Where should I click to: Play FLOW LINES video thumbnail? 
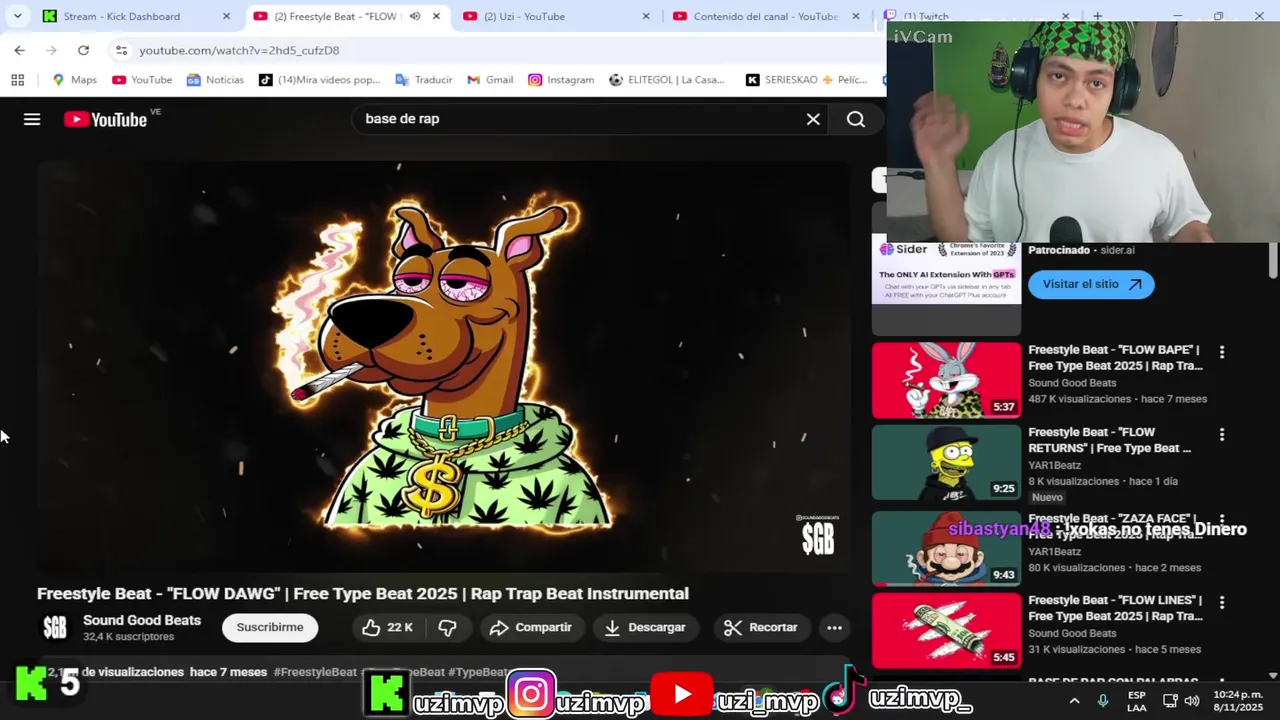click(946, 630)
